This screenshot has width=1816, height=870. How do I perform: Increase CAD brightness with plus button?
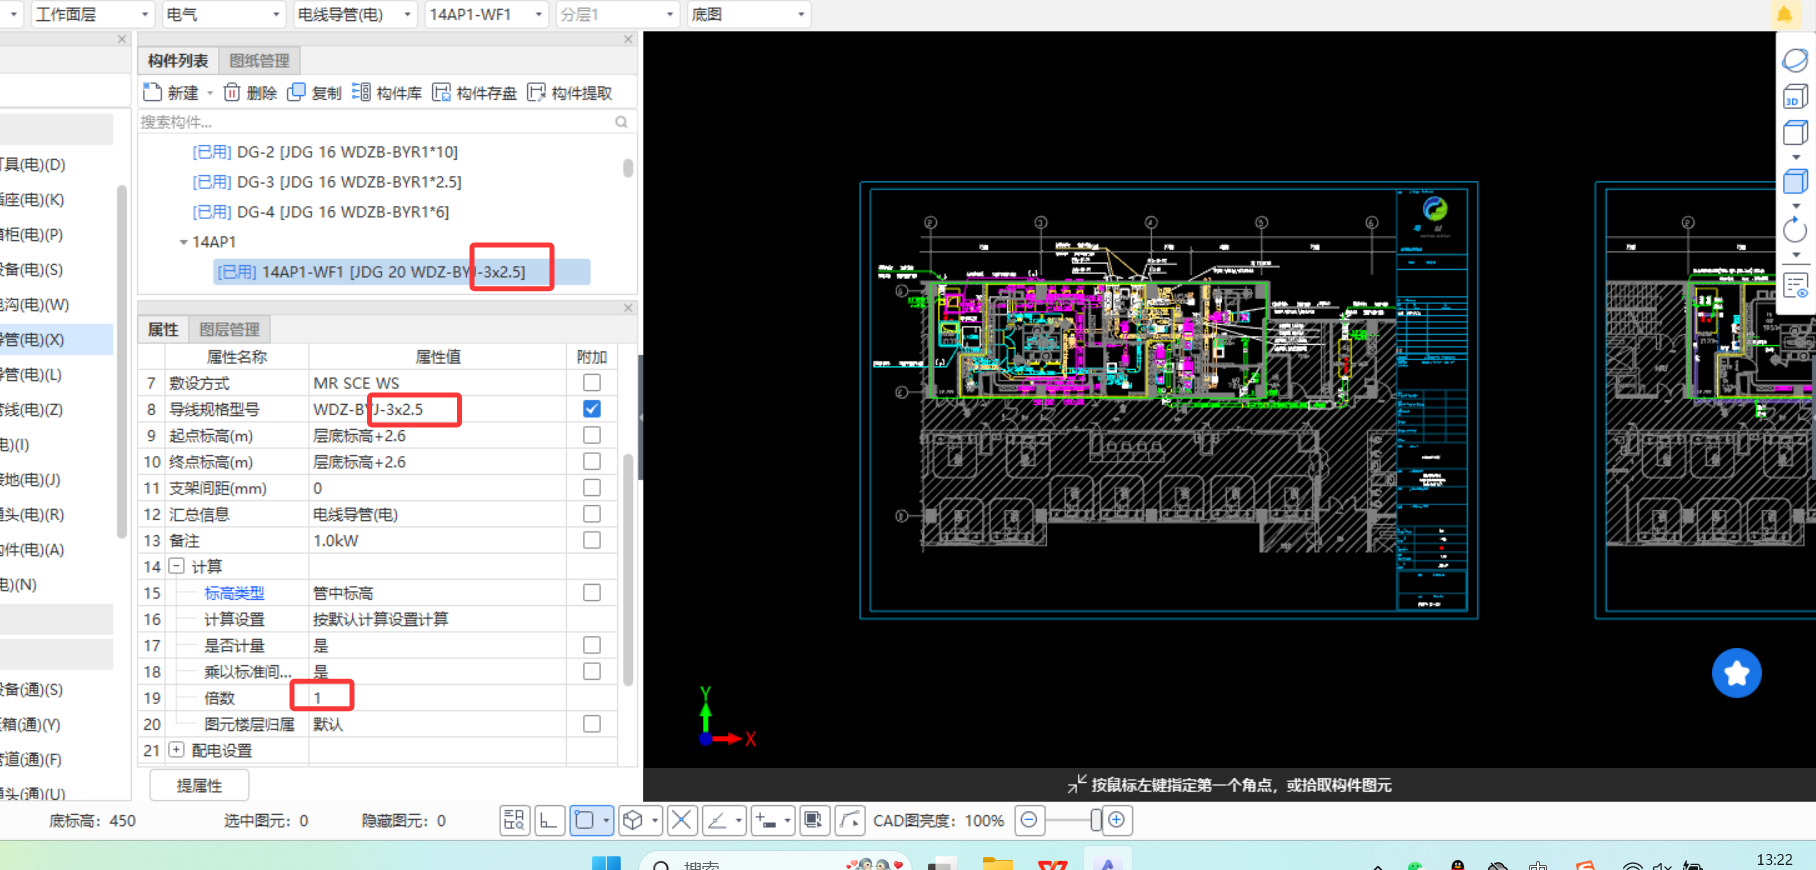(1116, 820)
